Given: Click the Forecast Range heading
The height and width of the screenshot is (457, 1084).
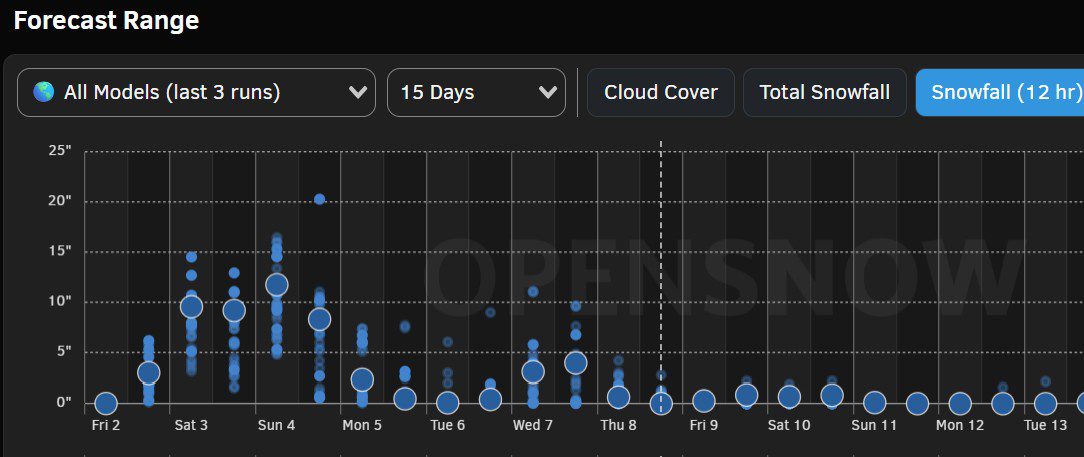Looking at the screenshot, I should [x=106, y=21].
